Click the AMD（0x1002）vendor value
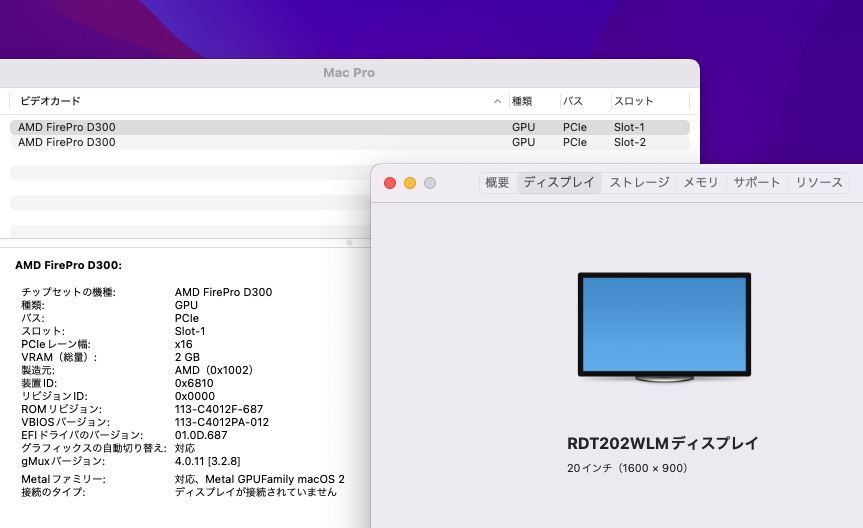Image resolution: width=863 pixels, height=528 pixels. coord(214,370)
